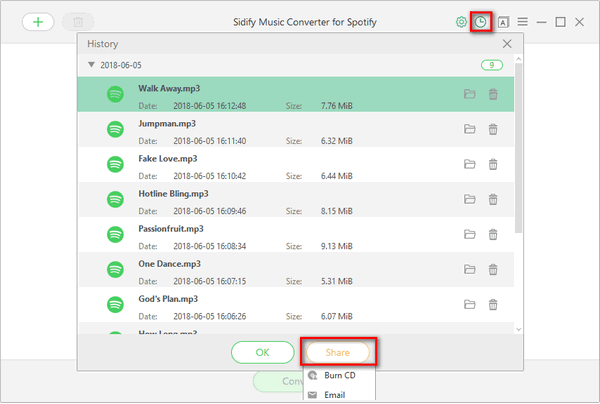
Task: Open folder for One Dance.mp3
Action: tap(470, 269)
